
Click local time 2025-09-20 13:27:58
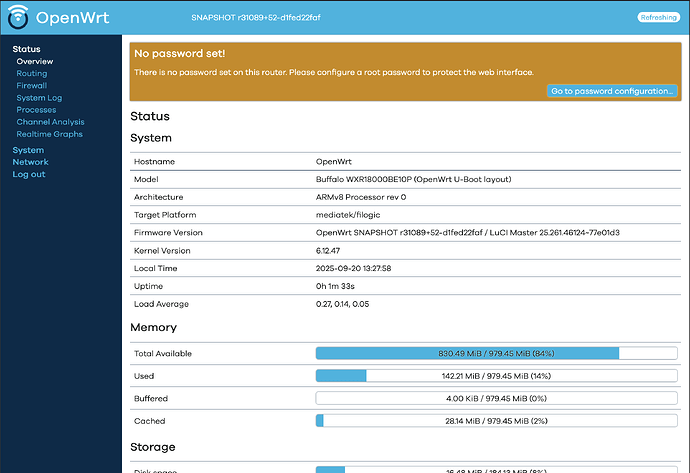[x=353, y=268]
